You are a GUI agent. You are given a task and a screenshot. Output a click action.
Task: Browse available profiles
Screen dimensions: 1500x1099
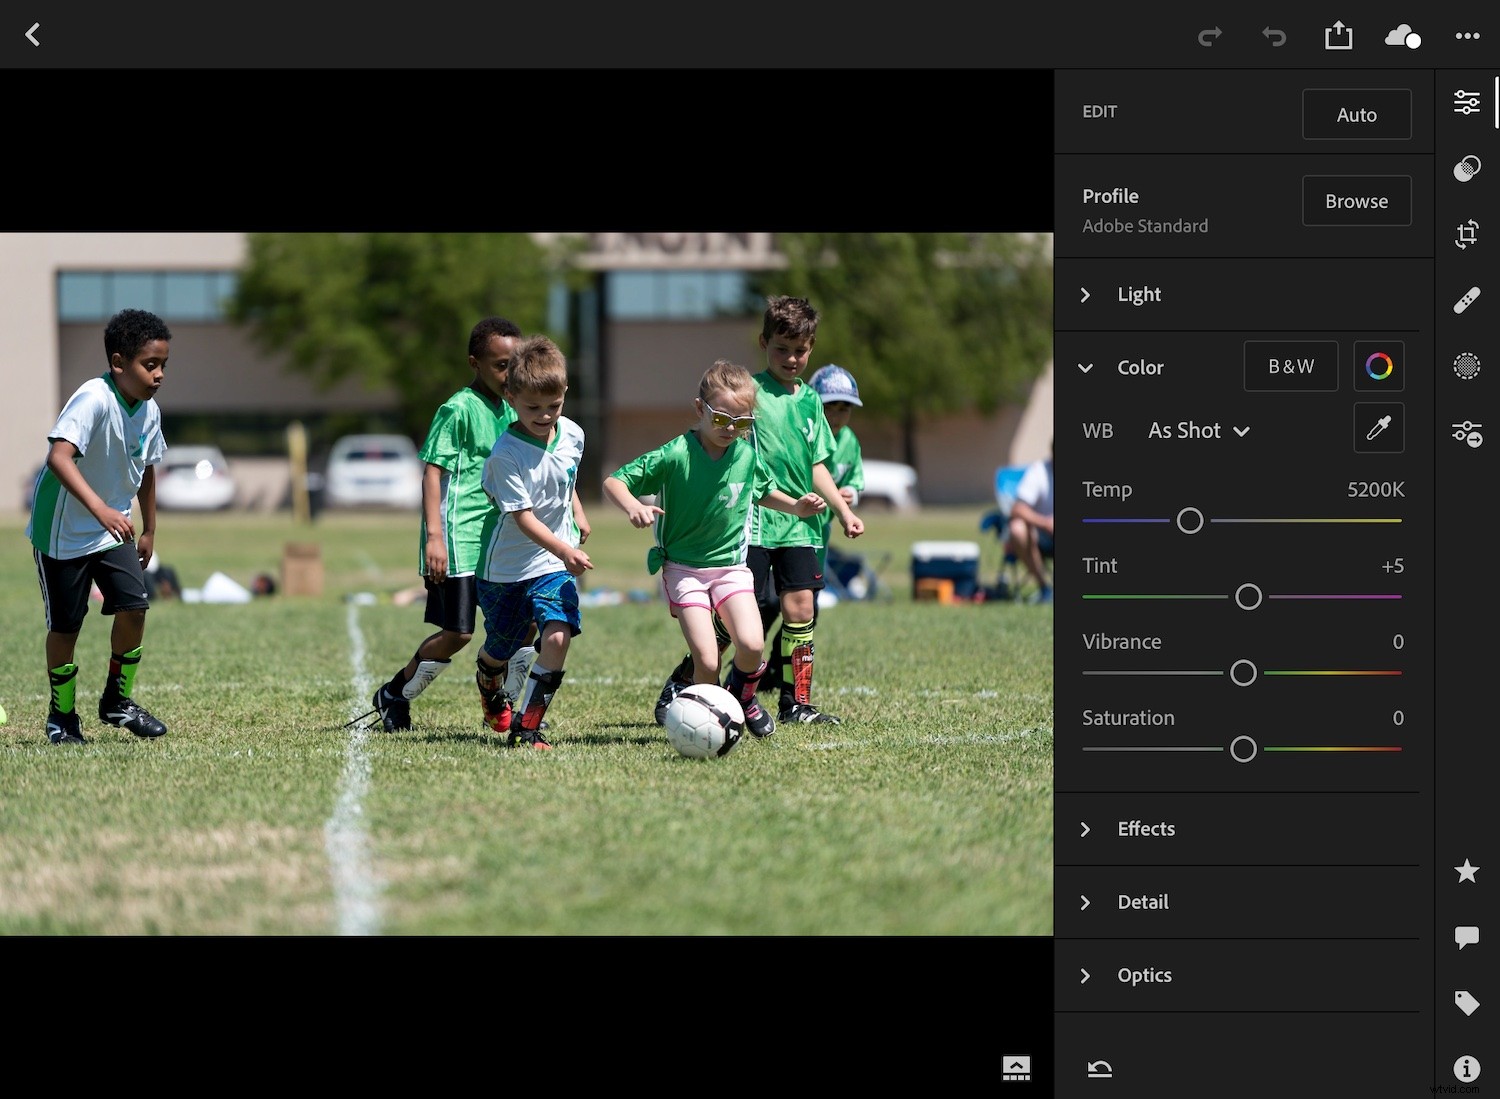[1356, 200]
